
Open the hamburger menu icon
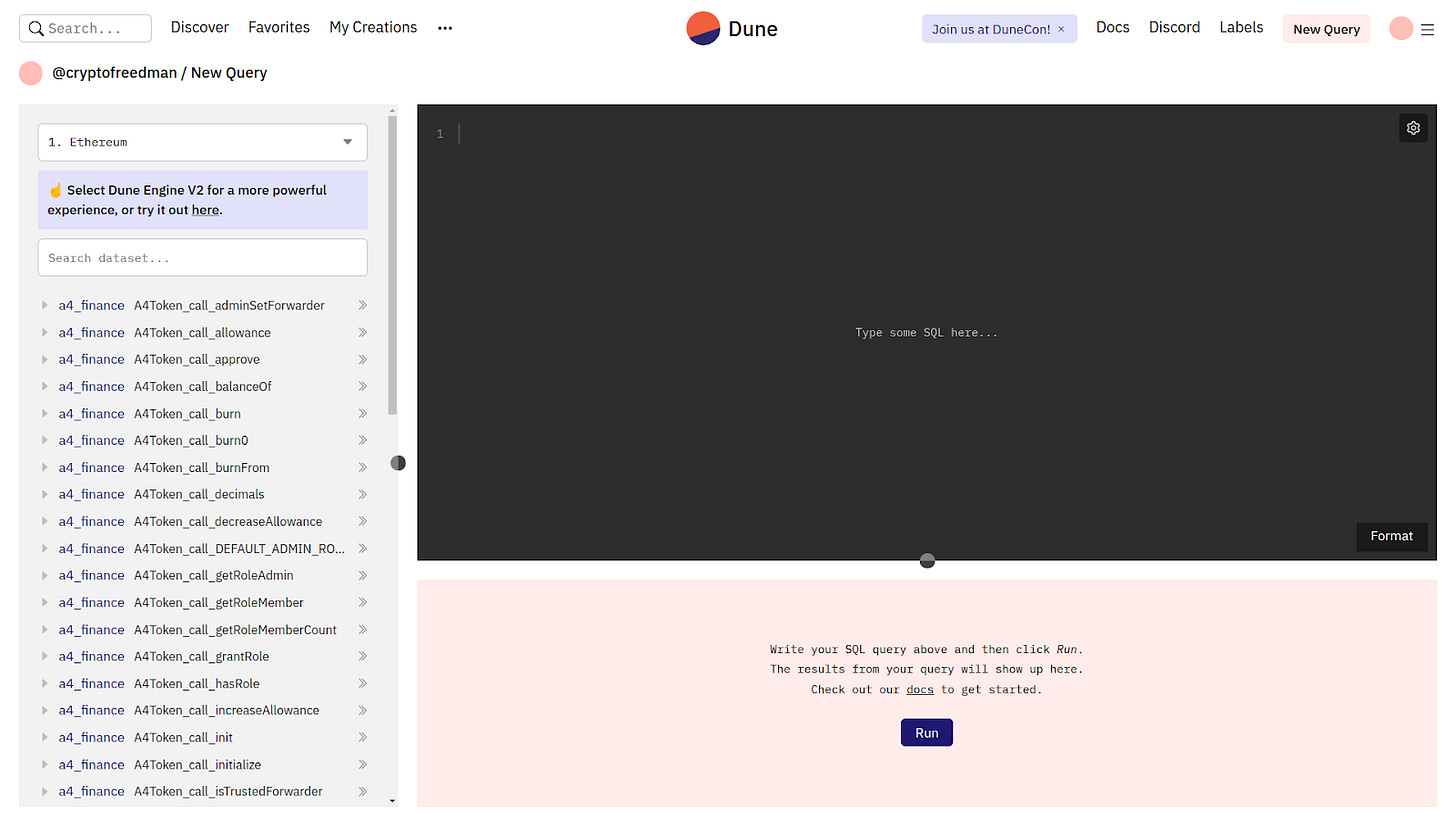(x=1427, y=29)
